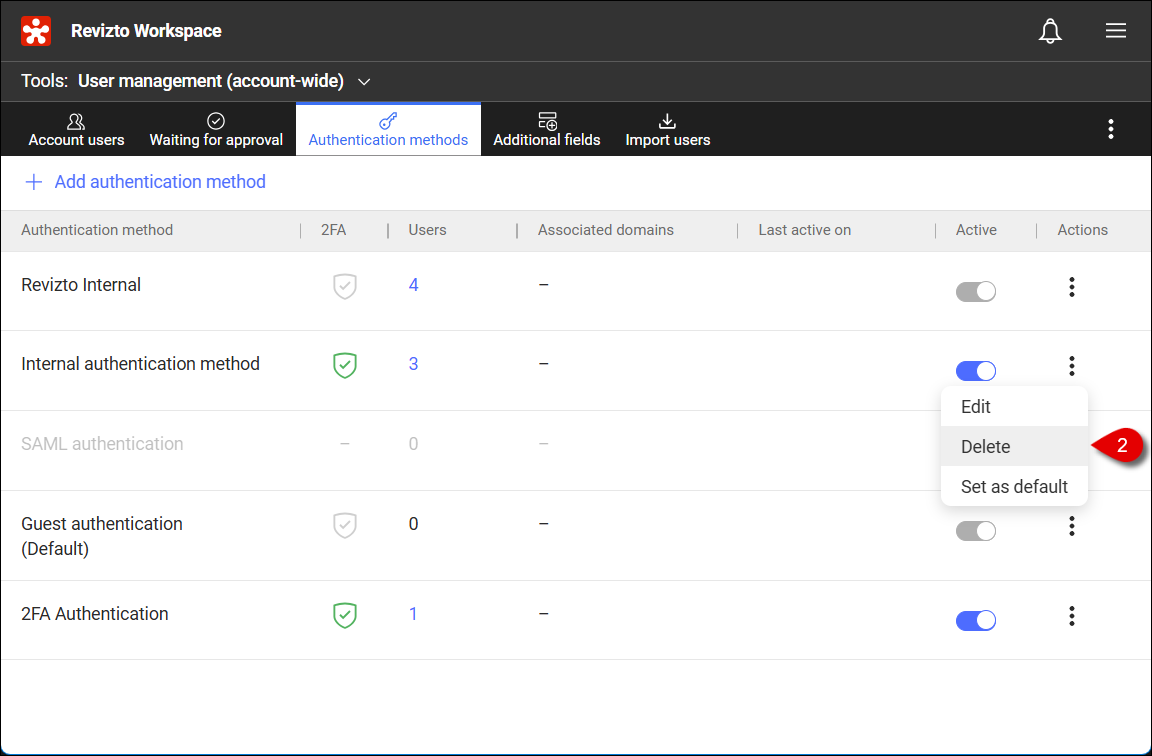Toggle the Internal authentication method active switch
The image size is (1152, 756).
pos(976,371)
